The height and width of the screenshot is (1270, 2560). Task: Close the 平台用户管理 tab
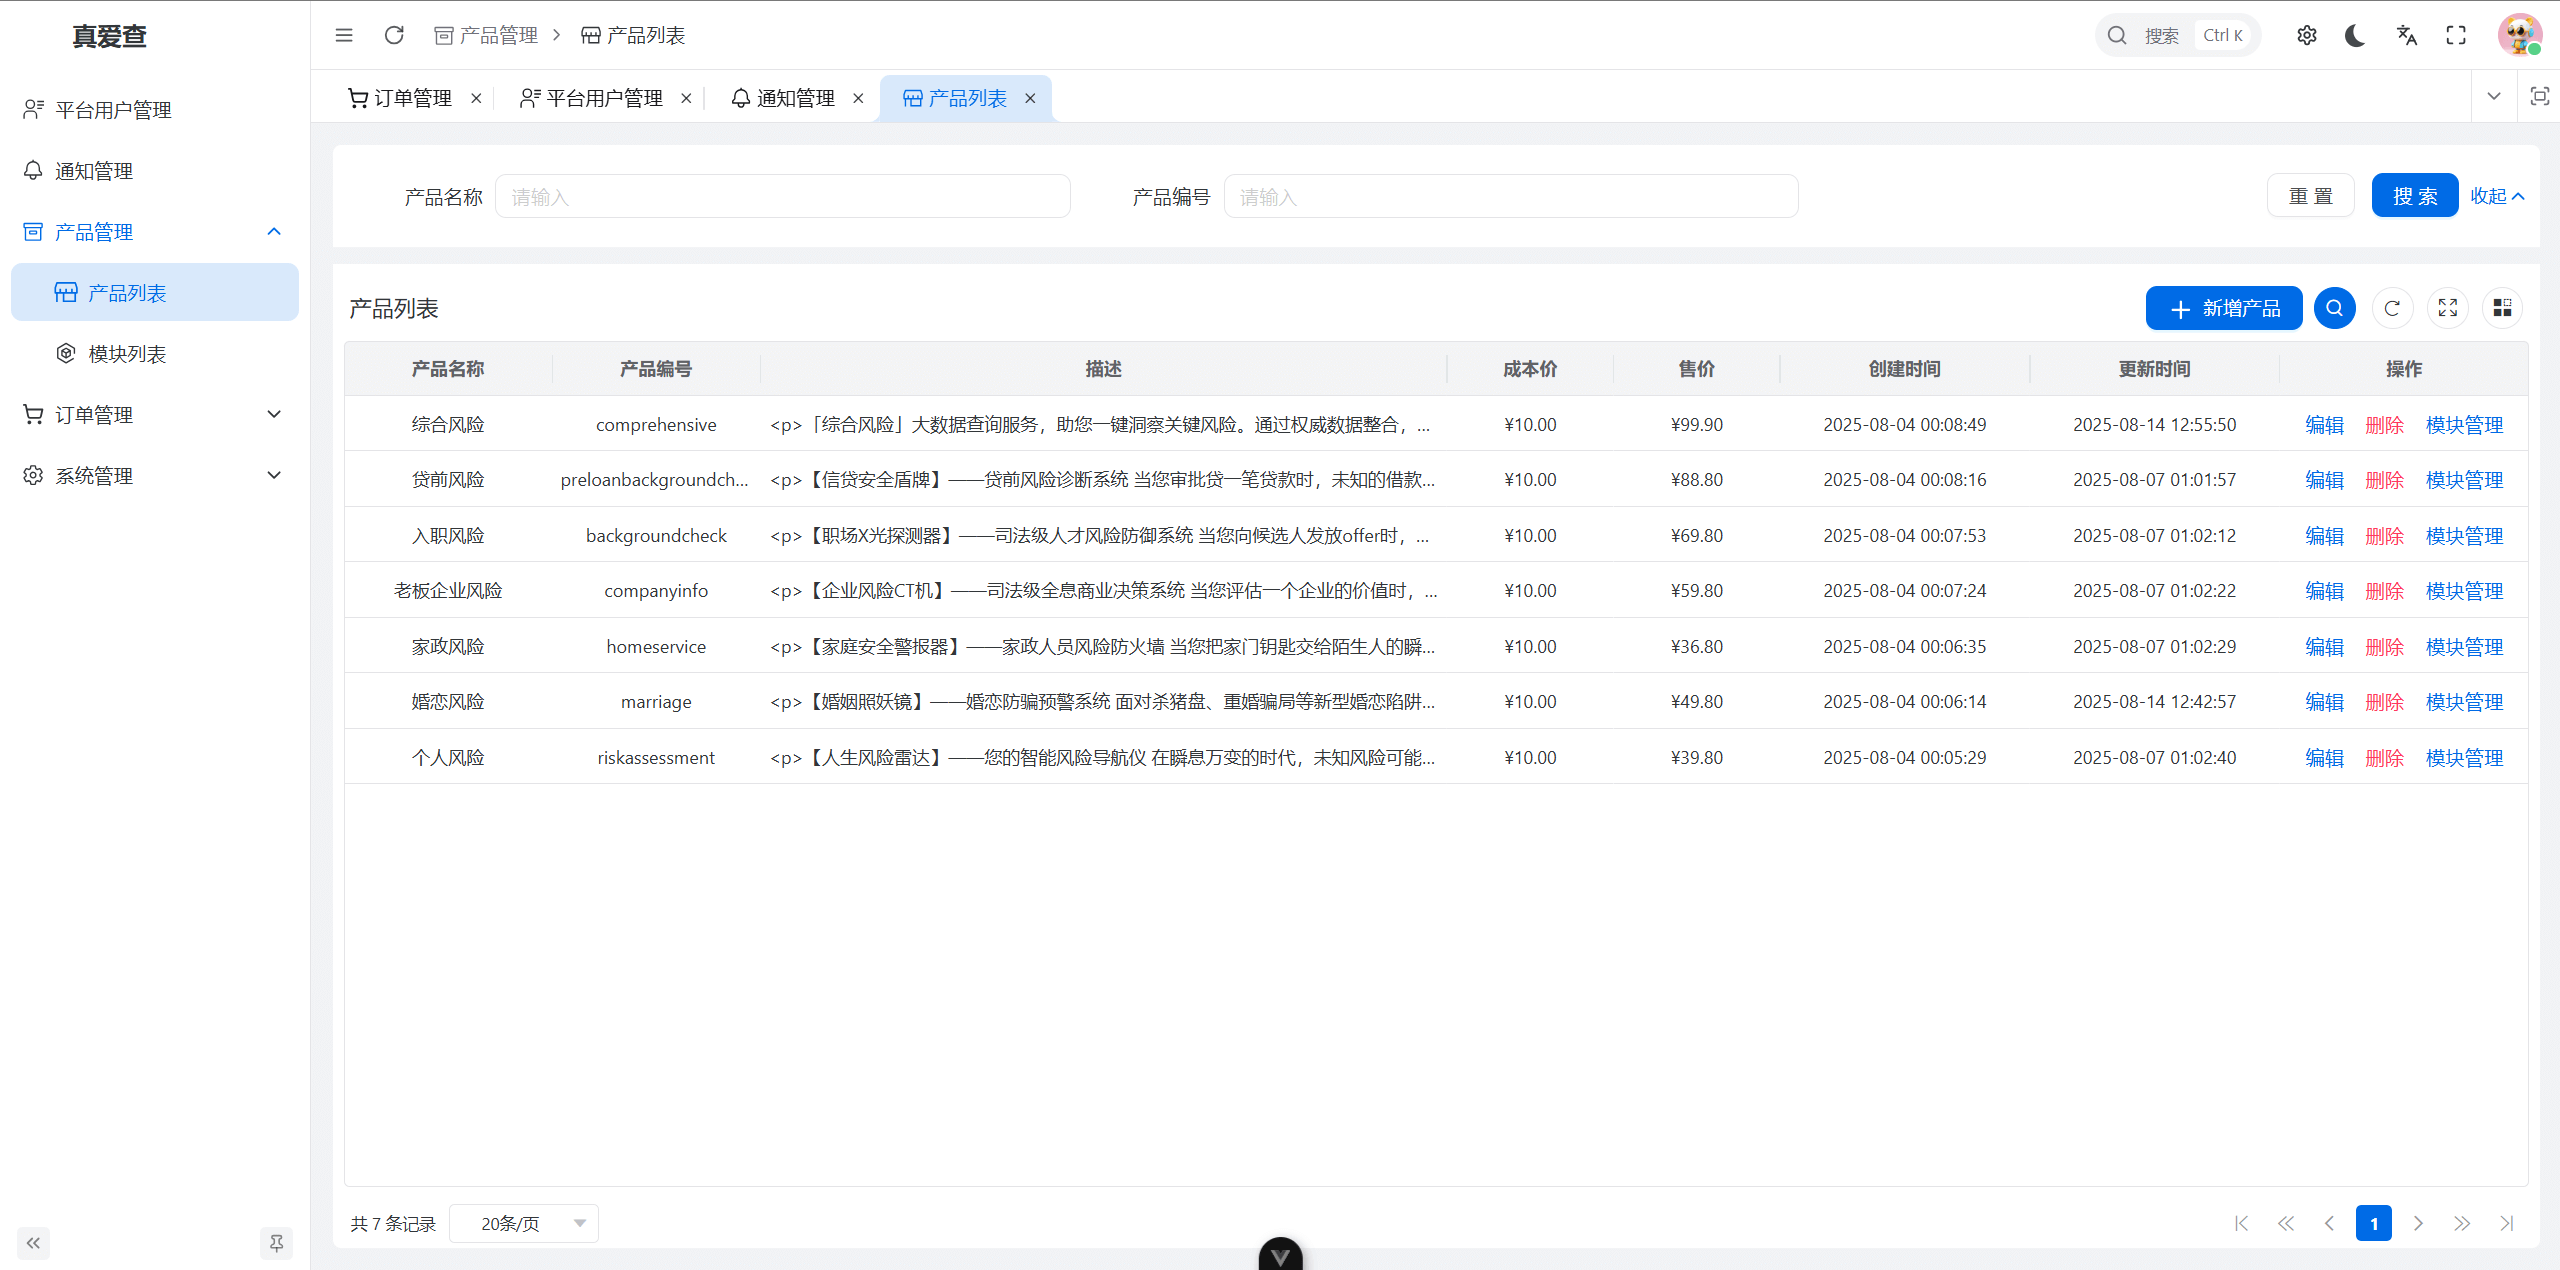(x=686, y=98)
